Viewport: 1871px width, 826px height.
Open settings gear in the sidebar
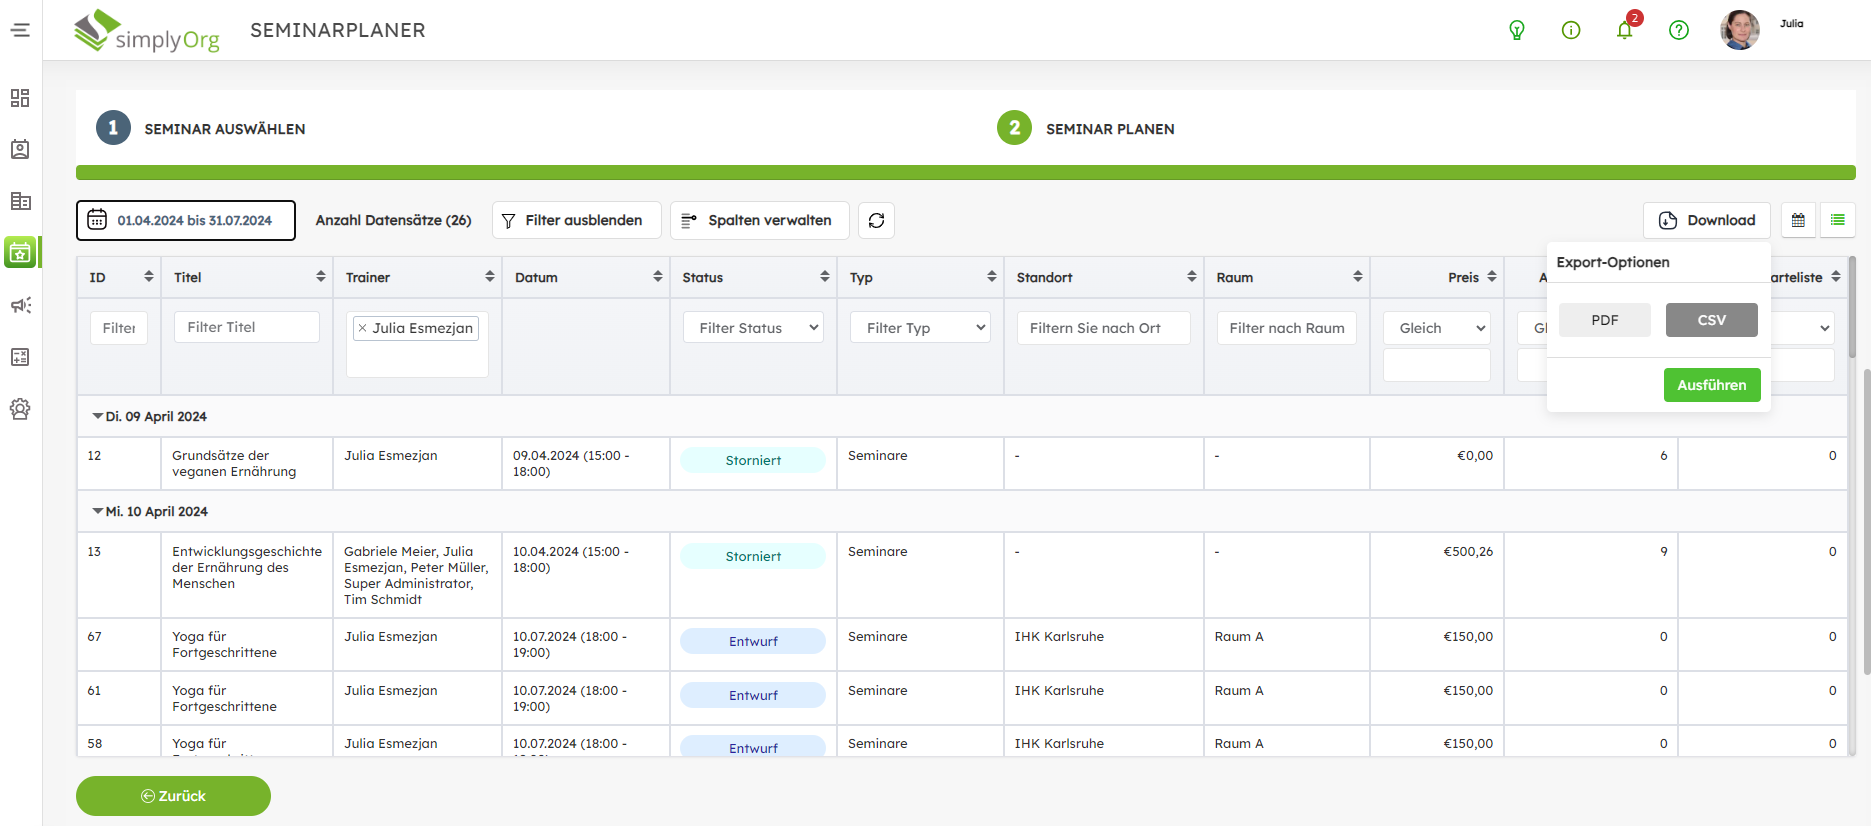point(20,409)
